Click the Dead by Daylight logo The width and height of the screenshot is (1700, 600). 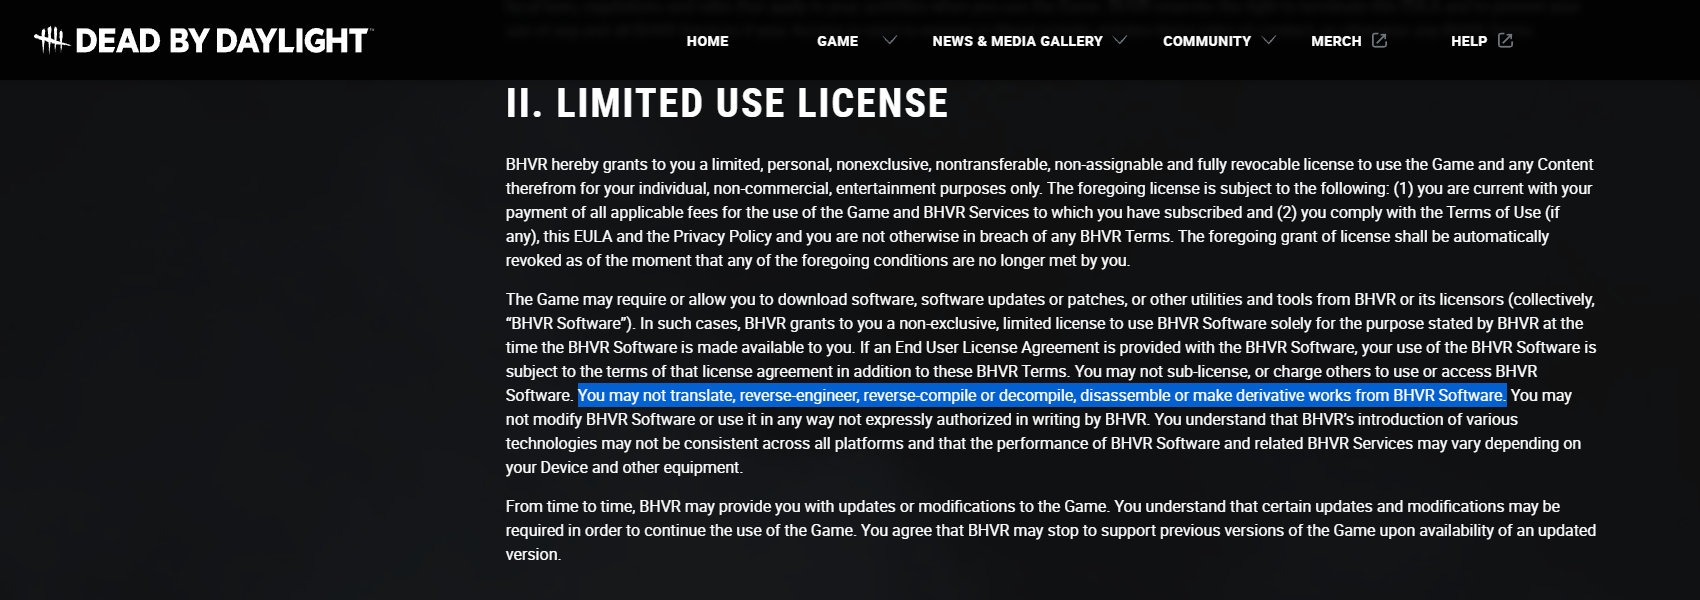tap(204, 40)
